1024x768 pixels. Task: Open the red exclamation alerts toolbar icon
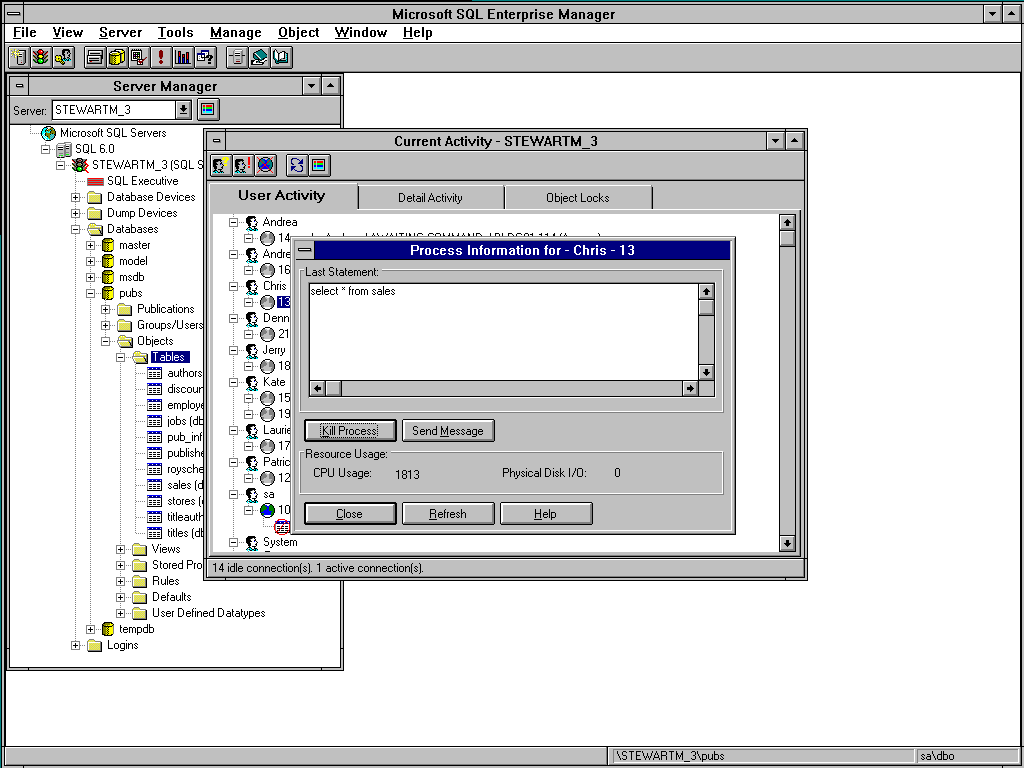pyautogui.click(x=161, y=57)
